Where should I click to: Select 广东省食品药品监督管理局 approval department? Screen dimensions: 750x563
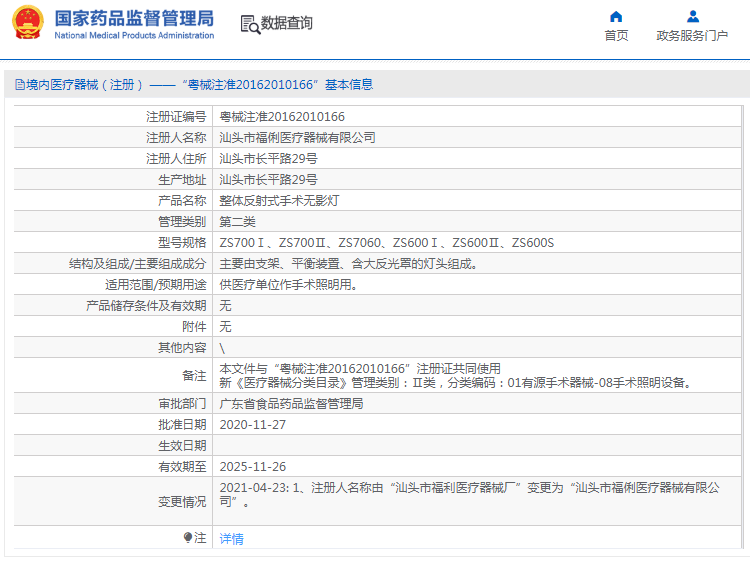(x=291, y=404)
